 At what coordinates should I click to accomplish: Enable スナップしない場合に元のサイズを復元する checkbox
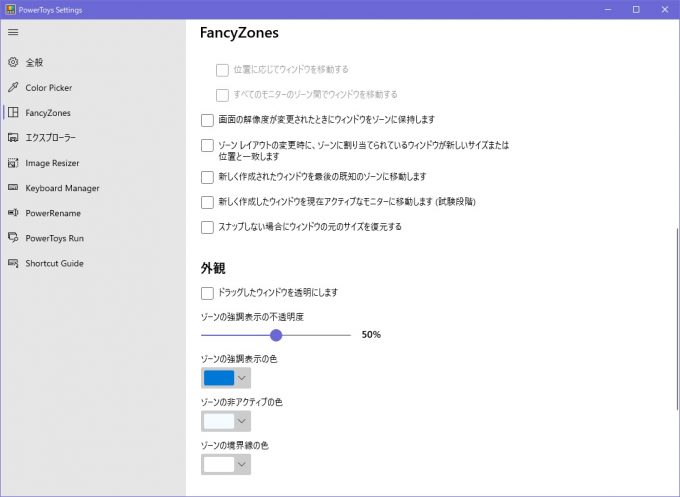207,227
